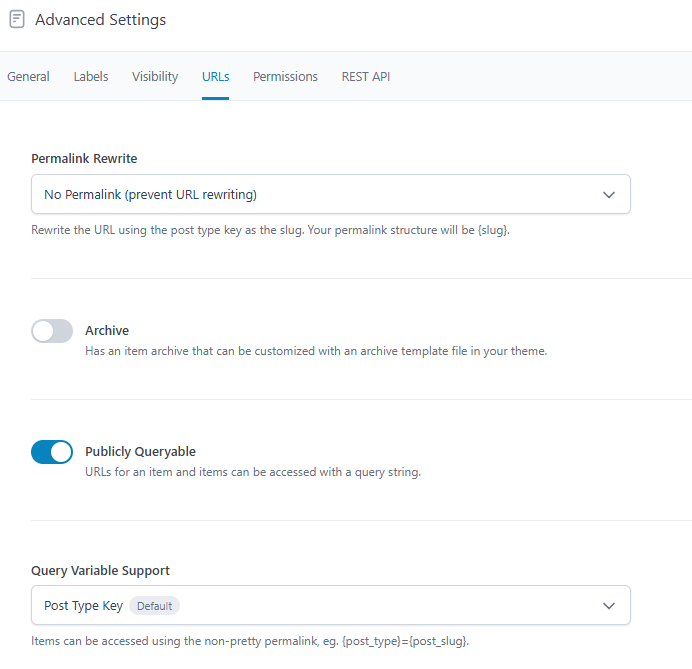Screen dimensions: 692x669
Task: Click the Advanced Settings heading
Action: pyautogui.click(x=100, y=20)
